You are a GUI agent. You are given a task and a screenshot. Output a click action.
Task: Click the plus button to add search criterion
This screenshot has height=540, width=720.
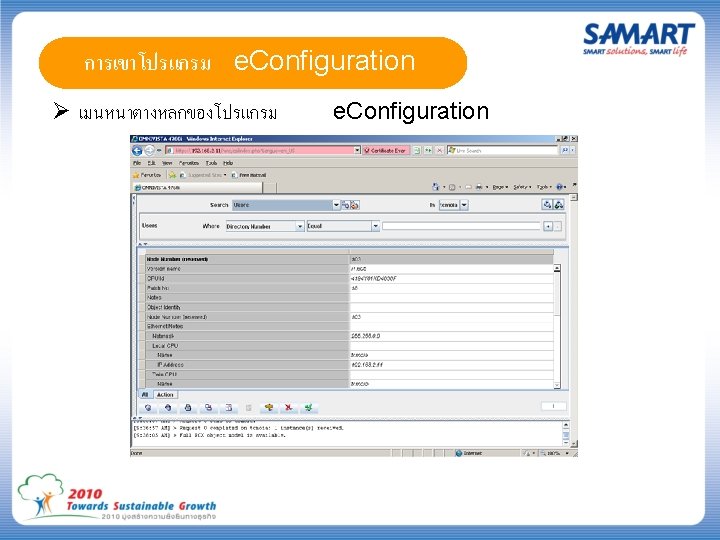548,226
